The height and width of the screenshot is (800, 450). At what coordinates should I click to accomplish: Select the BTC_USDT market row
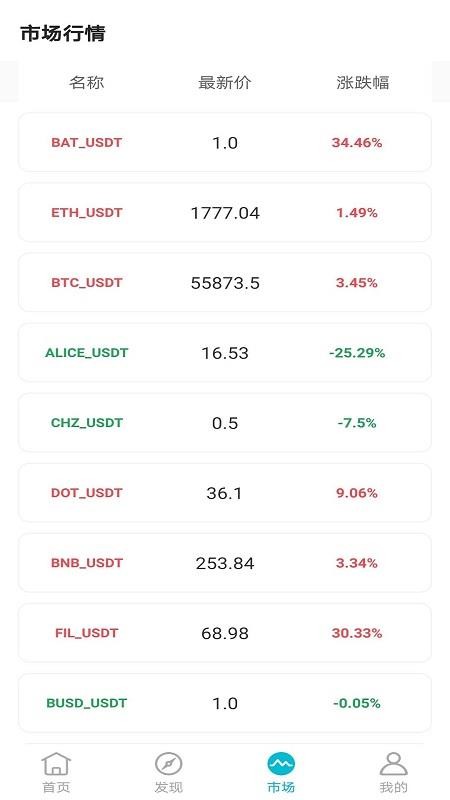tap(225, 282)
